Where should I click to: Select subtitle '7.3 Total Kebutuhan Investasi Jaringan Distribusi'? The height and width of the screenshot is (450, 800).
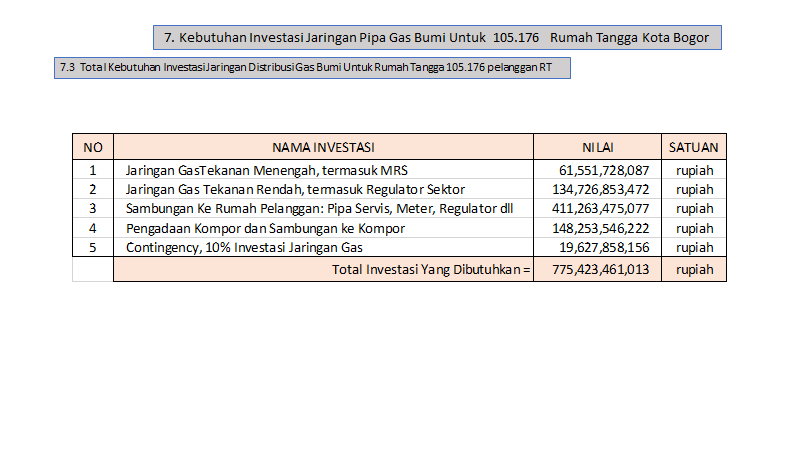312,68
